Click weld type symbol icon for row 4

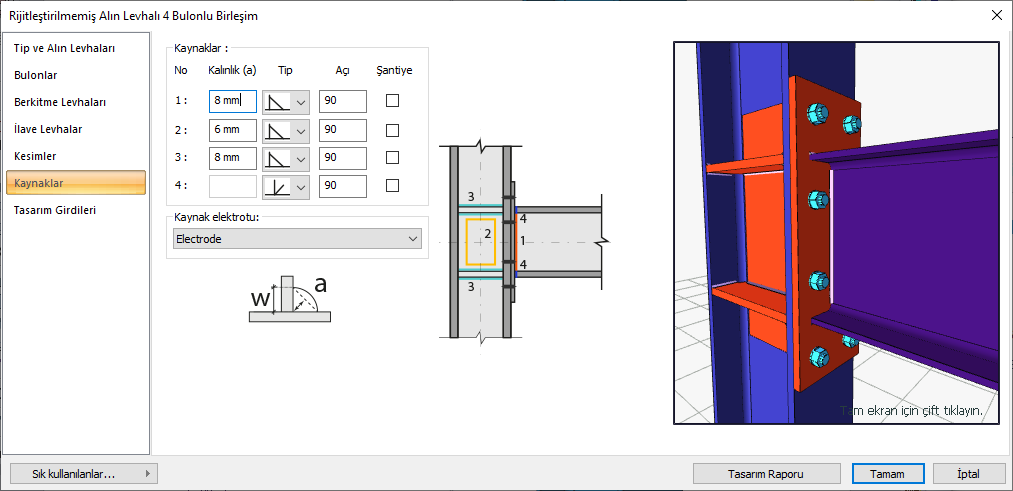[x=277, y=186]
